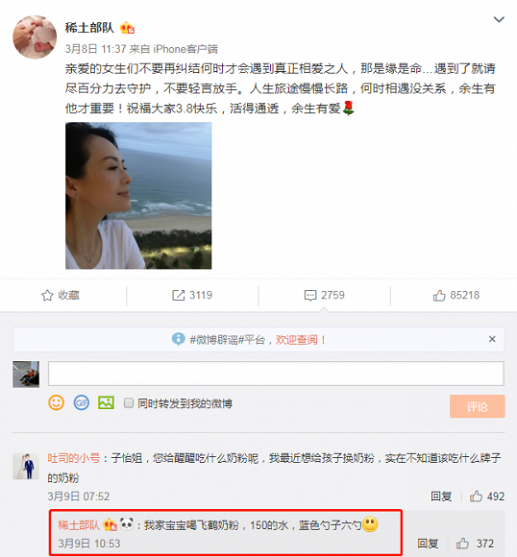This screenshot has width=517, height=557.
Task: Enlarge the seaside photo in the post
Action: pos(139,196)
